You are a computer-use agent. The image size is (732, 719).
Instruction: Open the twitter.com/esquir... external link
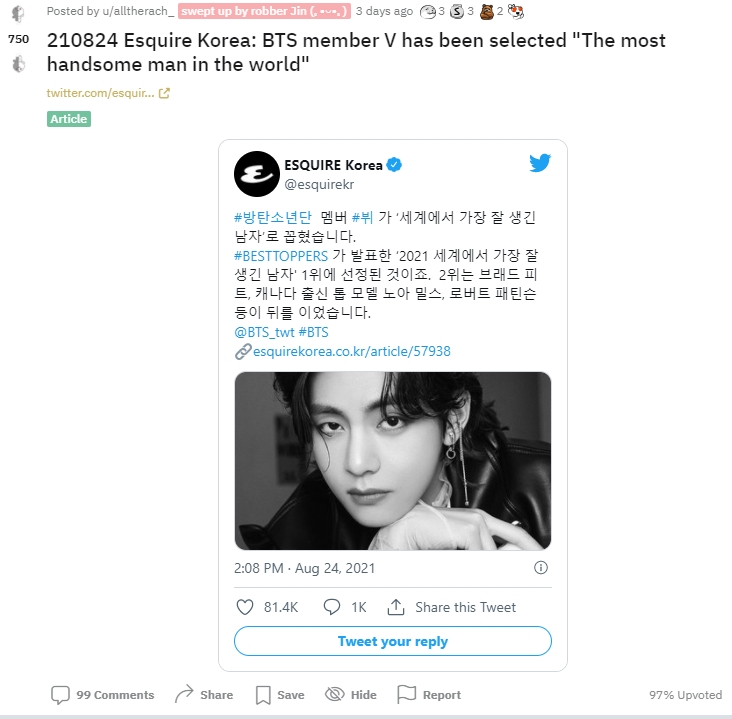(108, 93)
